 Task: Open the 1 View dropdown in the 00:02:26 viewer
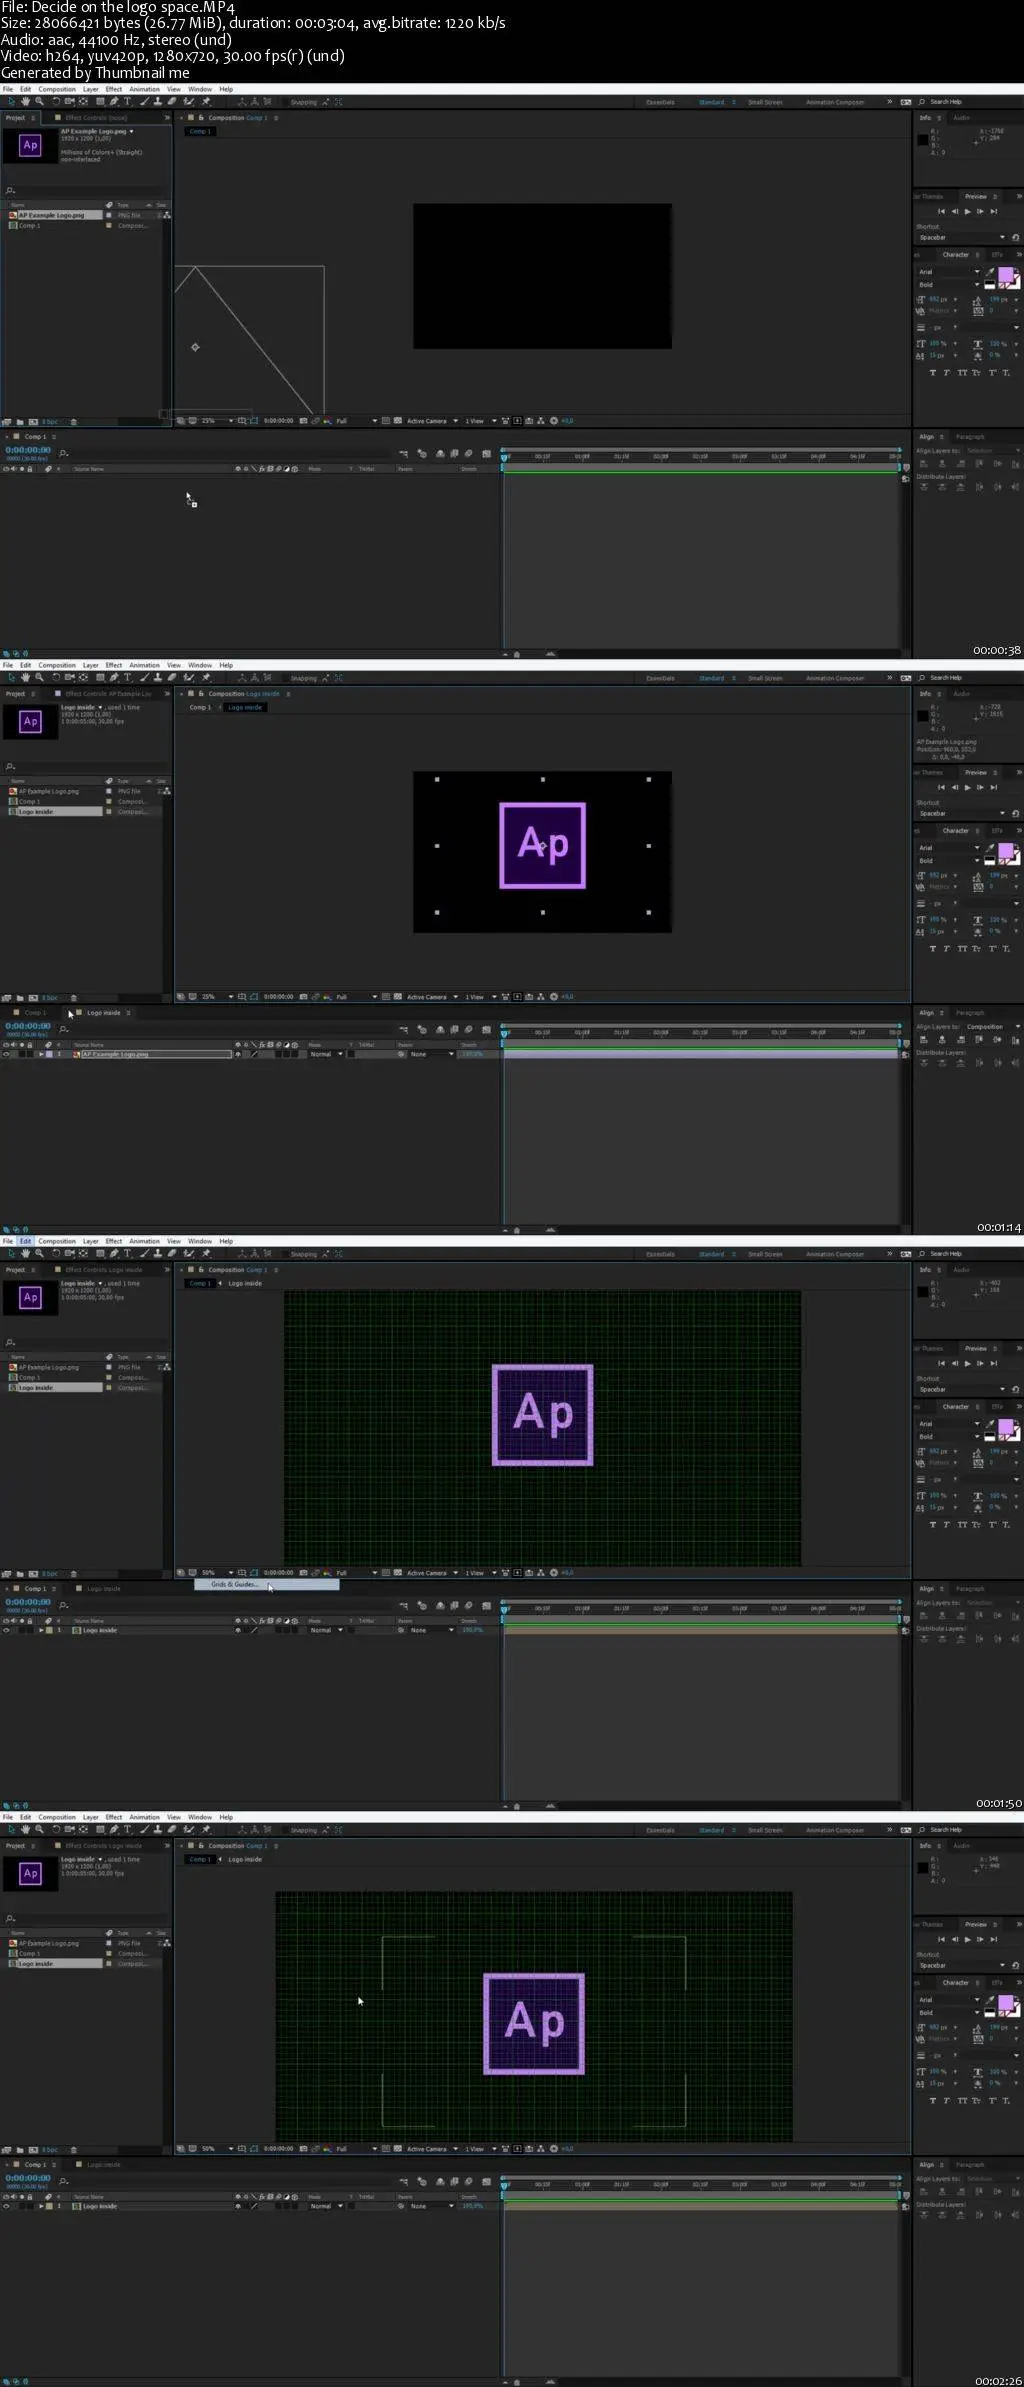point(481,2149)
